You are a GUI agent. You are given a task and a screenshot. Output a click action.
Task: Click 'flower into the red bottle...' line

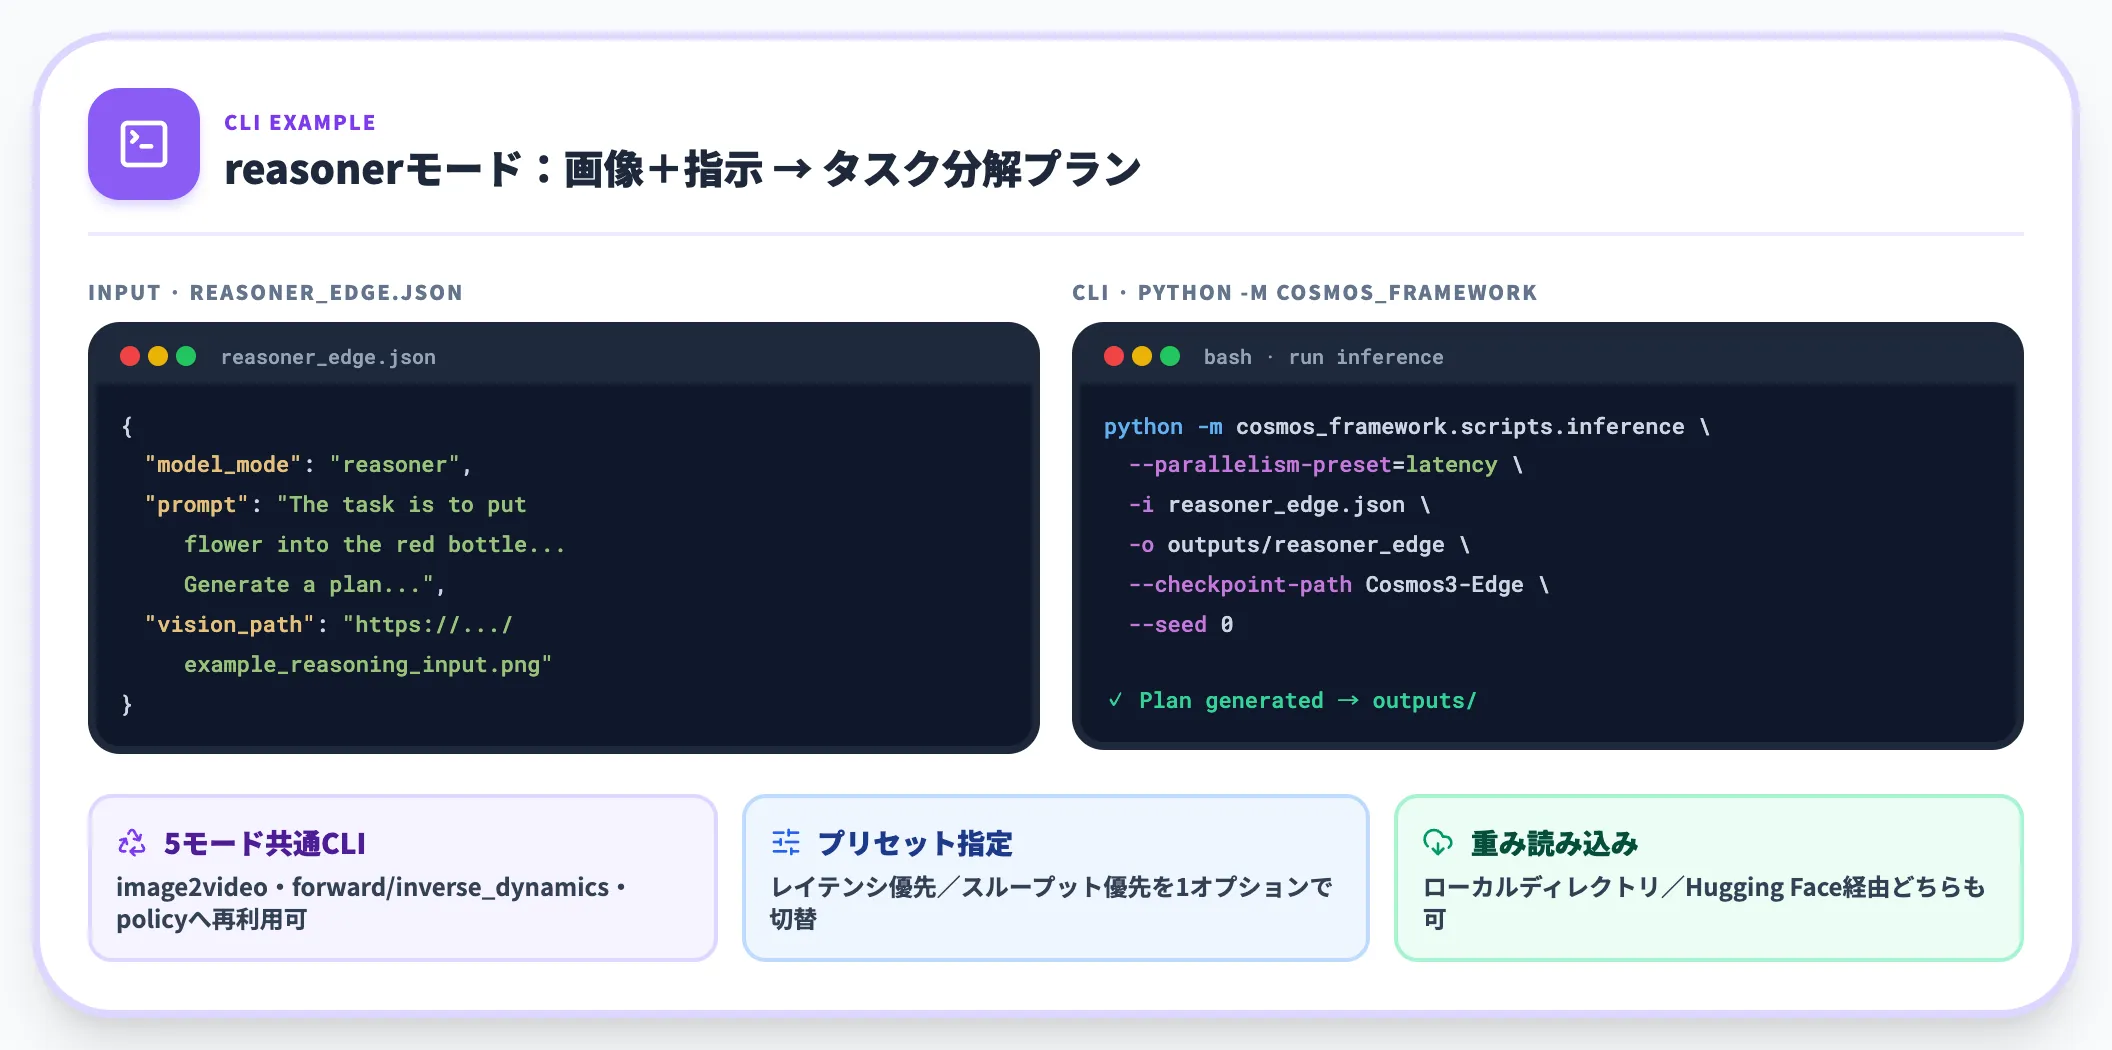[374, 545]
